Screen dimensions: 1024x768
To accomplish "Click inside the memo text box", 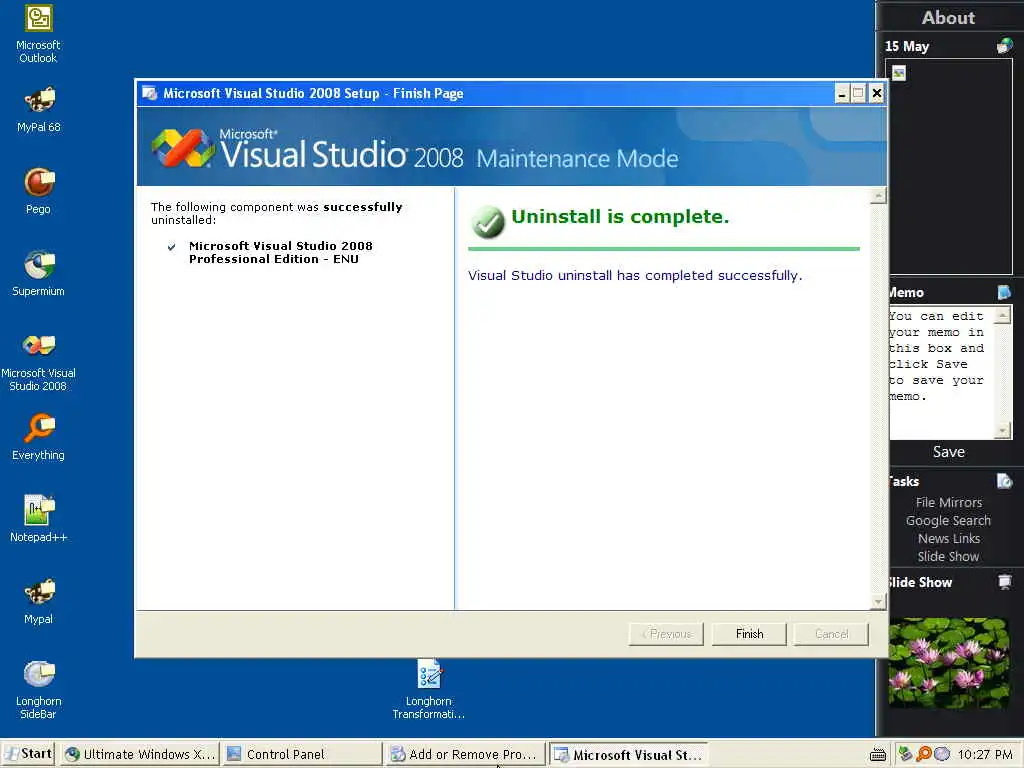I will (x=940, y=372).
